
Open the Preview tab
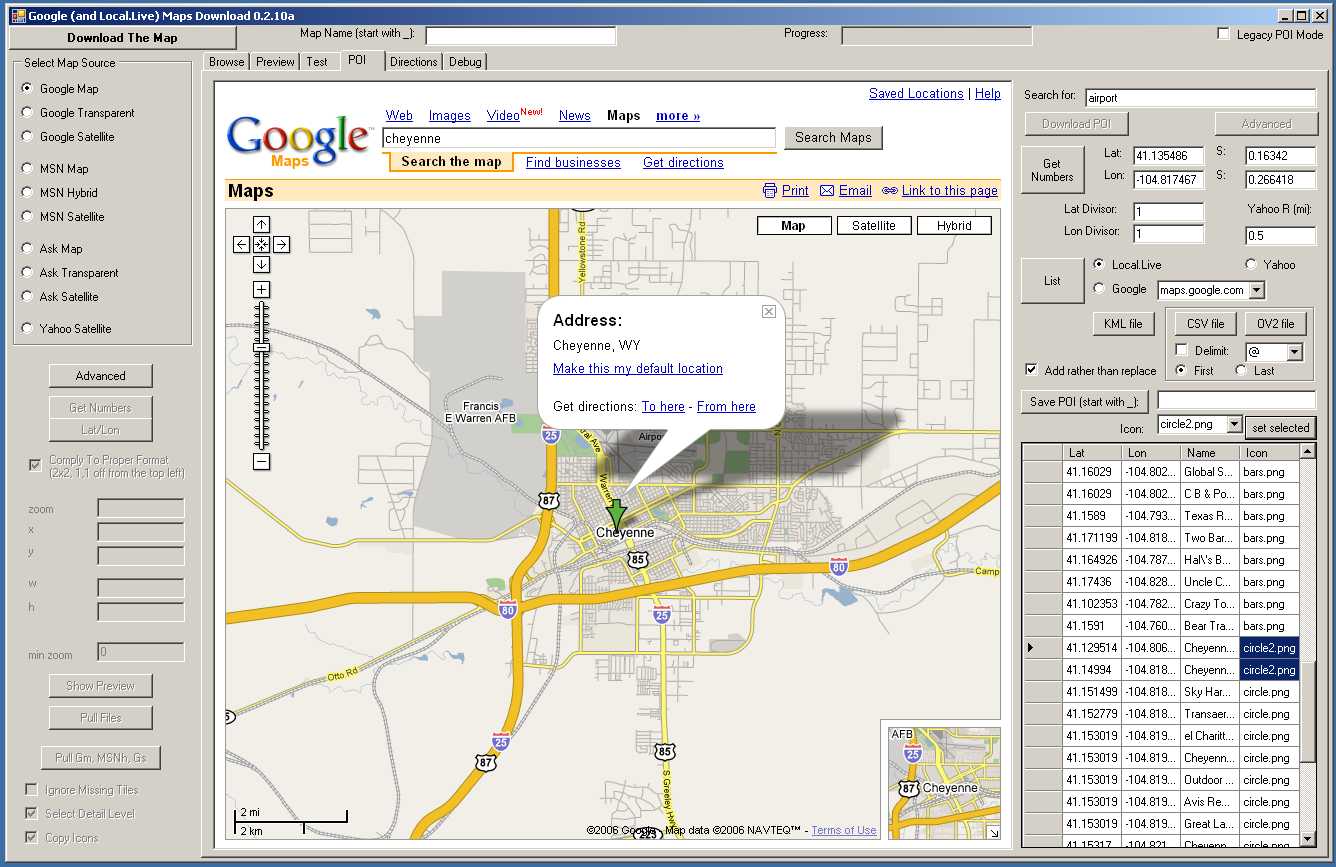(x=275, y=62)
